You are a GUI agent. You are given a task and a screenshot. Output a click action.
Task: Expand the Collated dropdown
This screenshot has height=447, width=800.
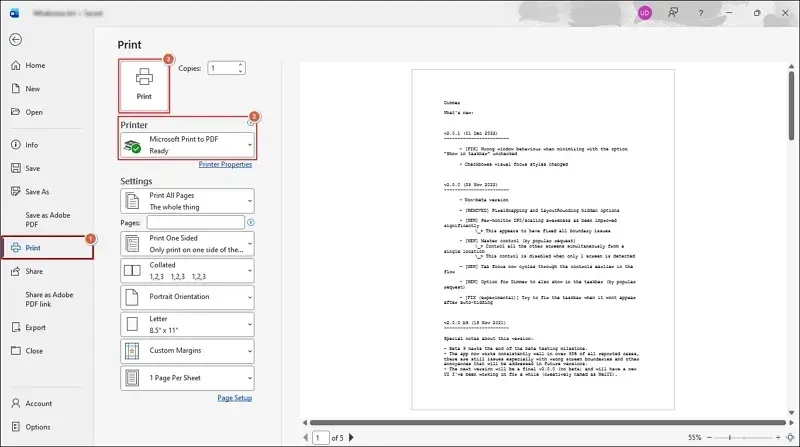(x=187, y=270)
